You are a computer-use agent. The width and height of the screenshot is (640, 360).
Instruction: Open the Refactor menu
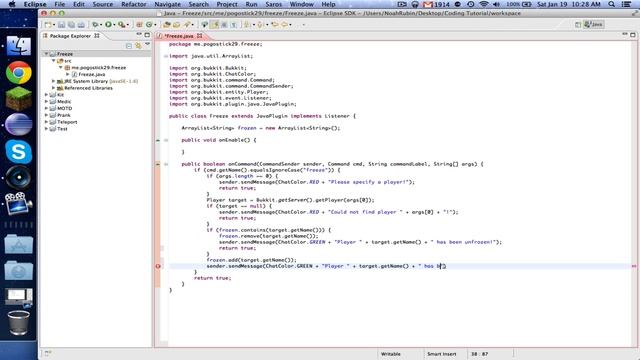pos(133,4)
